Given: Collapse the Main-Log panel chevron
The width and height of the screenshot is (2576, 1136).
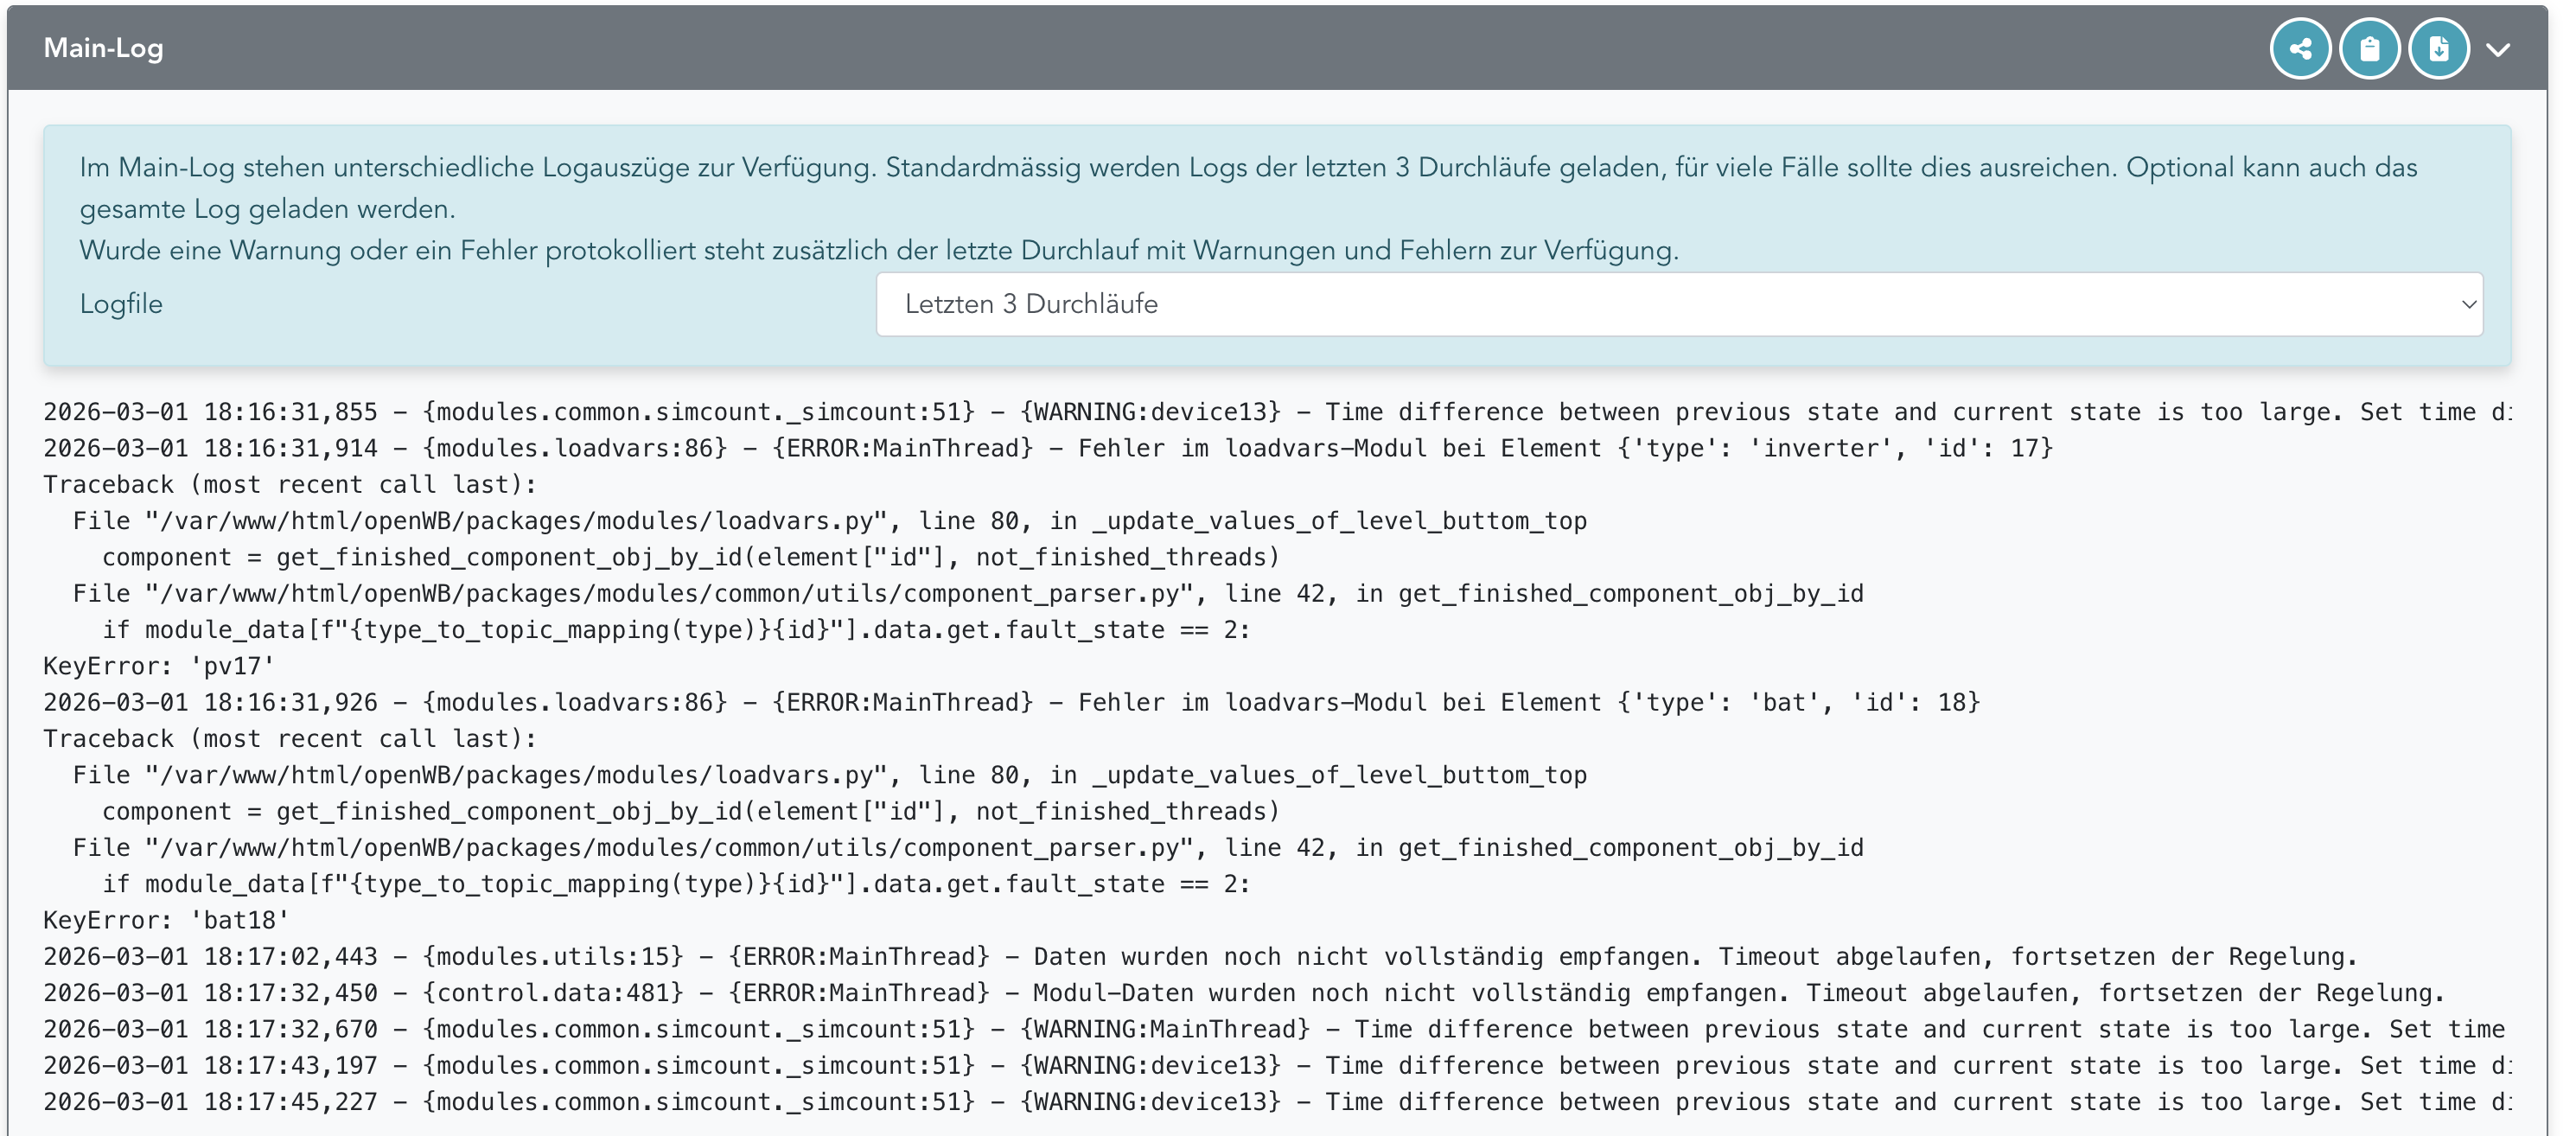Looking at the screenshot, I should point(2498,50).
